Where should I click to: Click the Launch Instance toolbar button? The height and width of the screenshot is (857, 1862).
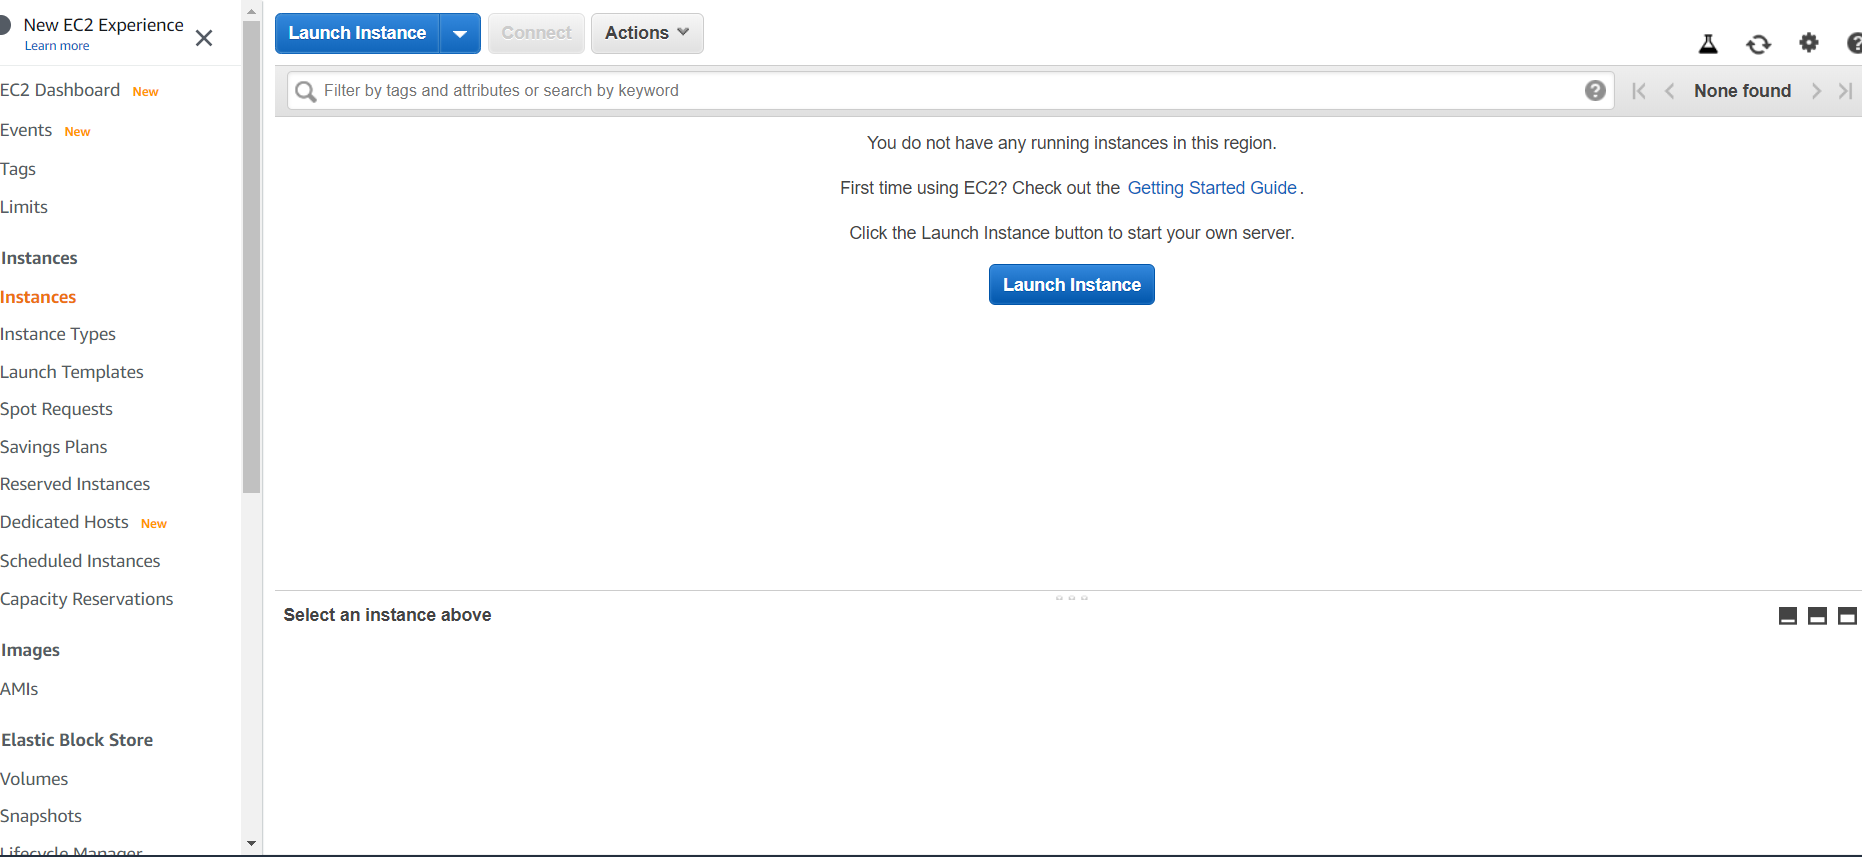[357, 33]
